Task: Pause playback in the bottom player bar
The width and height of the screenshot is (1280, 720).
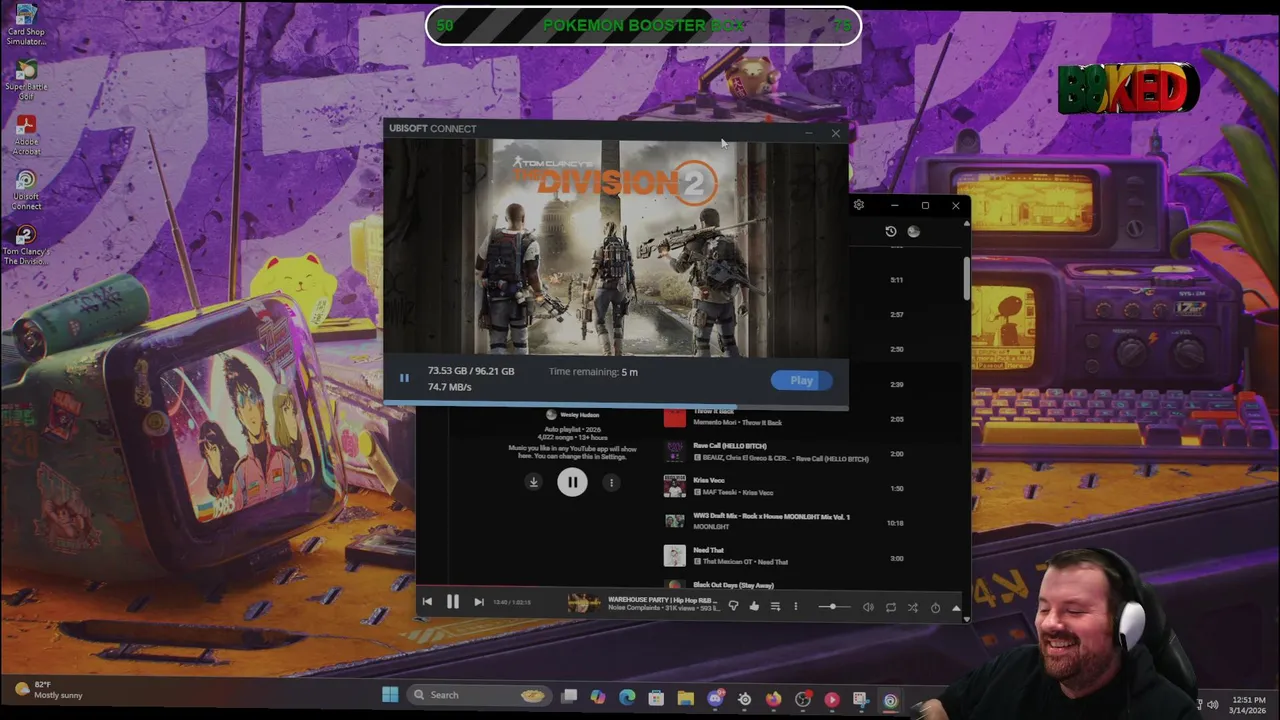Action: (x=452, y=602)
